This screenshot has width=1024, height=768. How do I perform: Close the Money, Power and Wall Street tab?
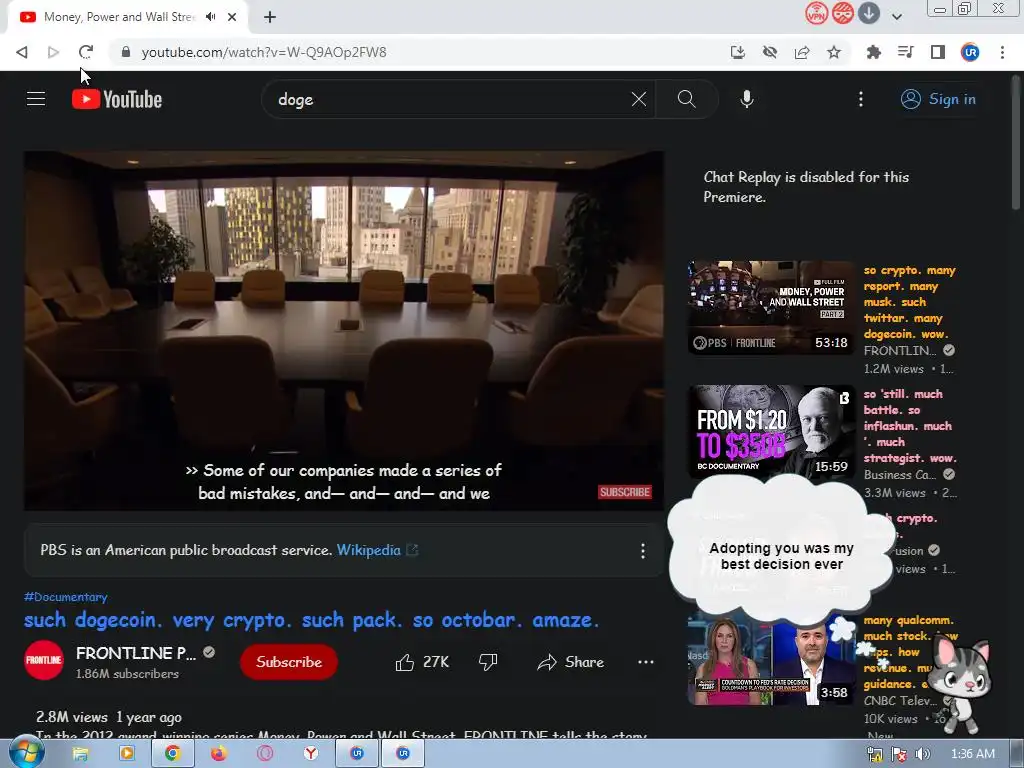(x=232, y=17)
